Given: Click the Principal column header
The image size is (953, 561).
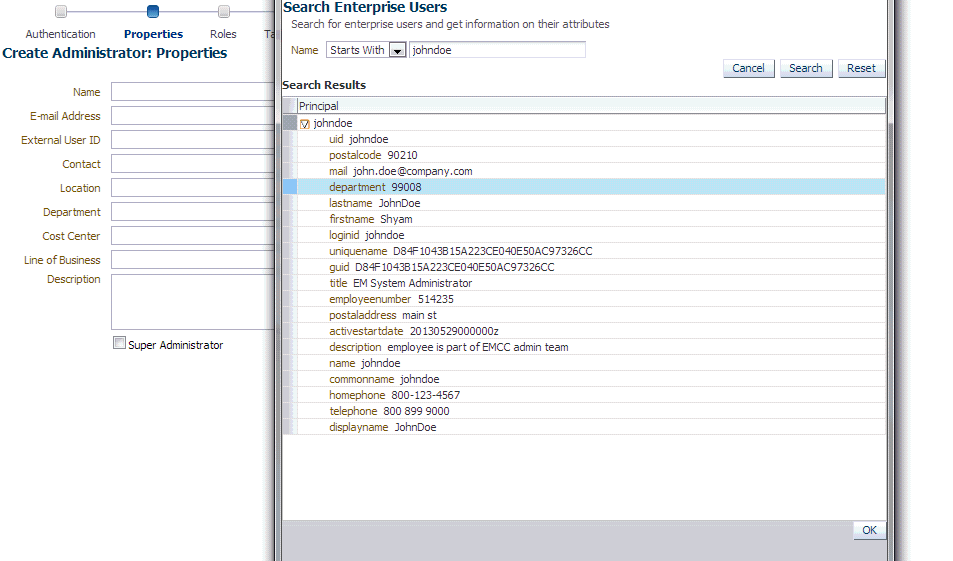Looking at the screenshot, I should pyautogui.click(x=591, y=106).
